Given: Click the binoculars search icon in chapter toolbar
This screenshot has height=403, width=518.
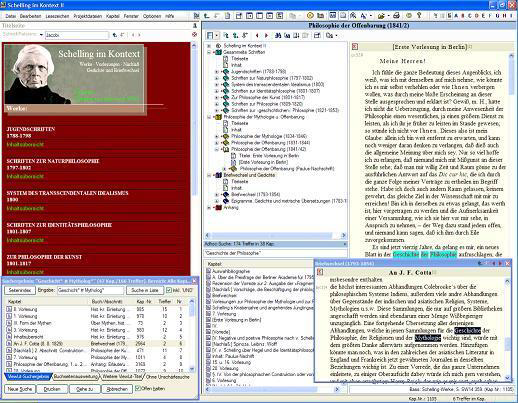Looking at the screenshot, I should pos(278,35).
